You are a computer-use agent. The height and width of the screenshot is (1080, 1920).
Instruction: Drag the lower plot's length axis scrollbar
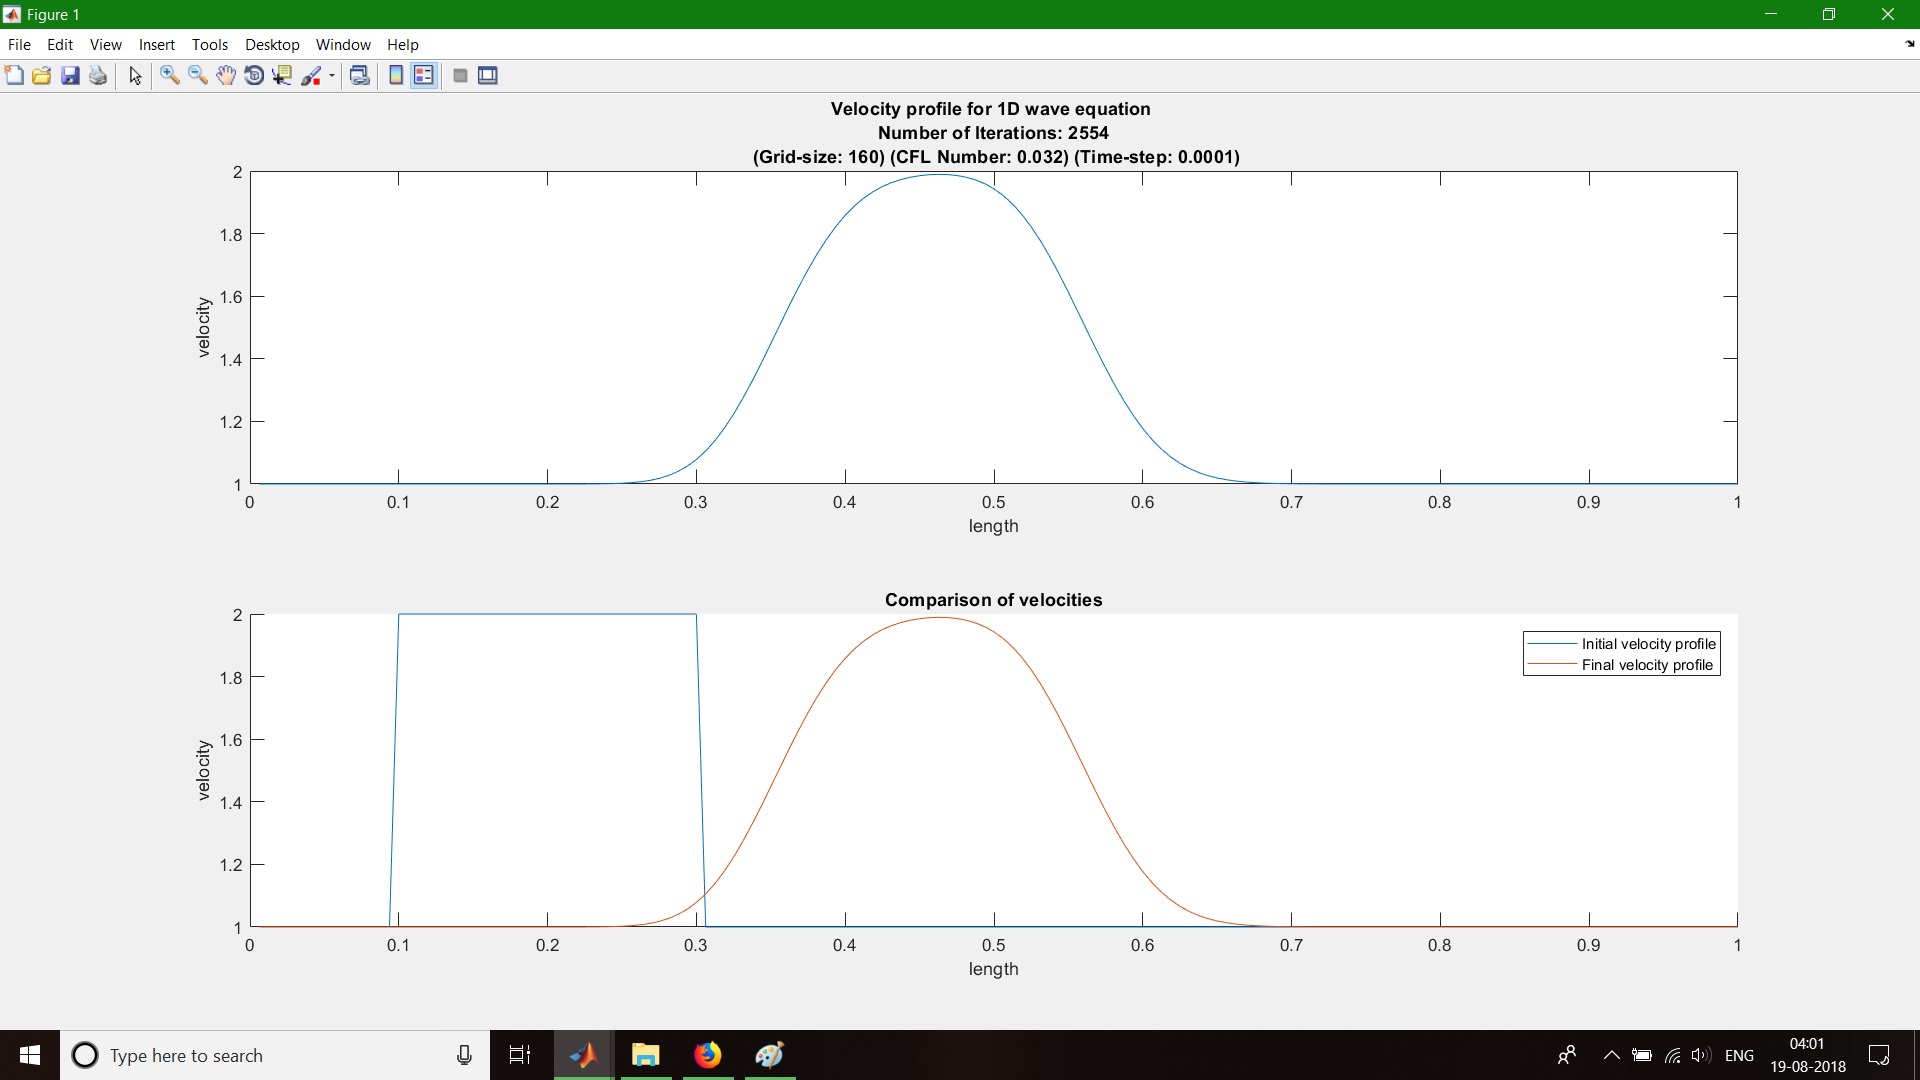(993, 945)
